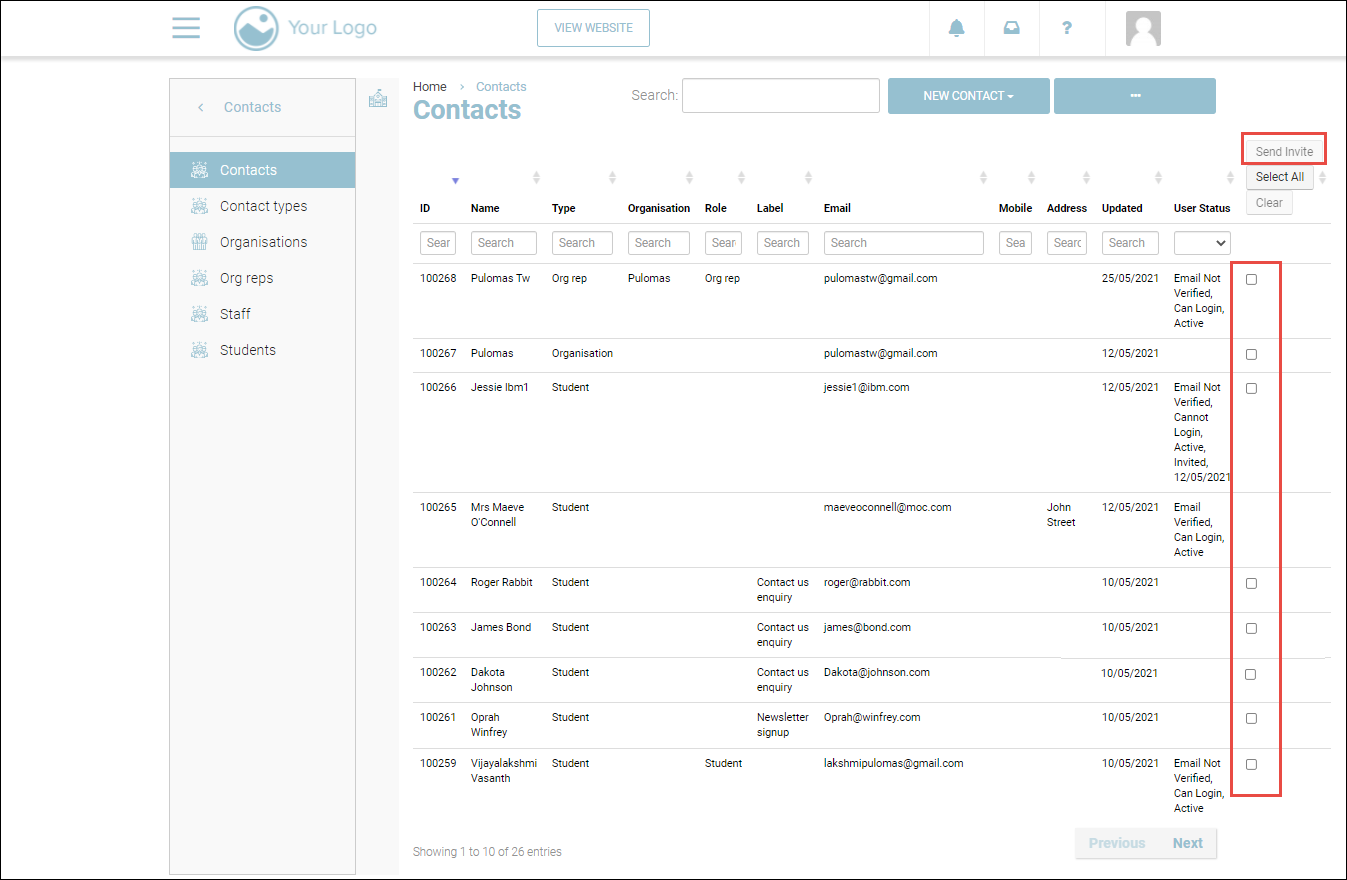Image resolution: width=1347 pixels, height=880 pixels.
Task: Go to Organisations in the sidebar
Action: click(263, 242)
